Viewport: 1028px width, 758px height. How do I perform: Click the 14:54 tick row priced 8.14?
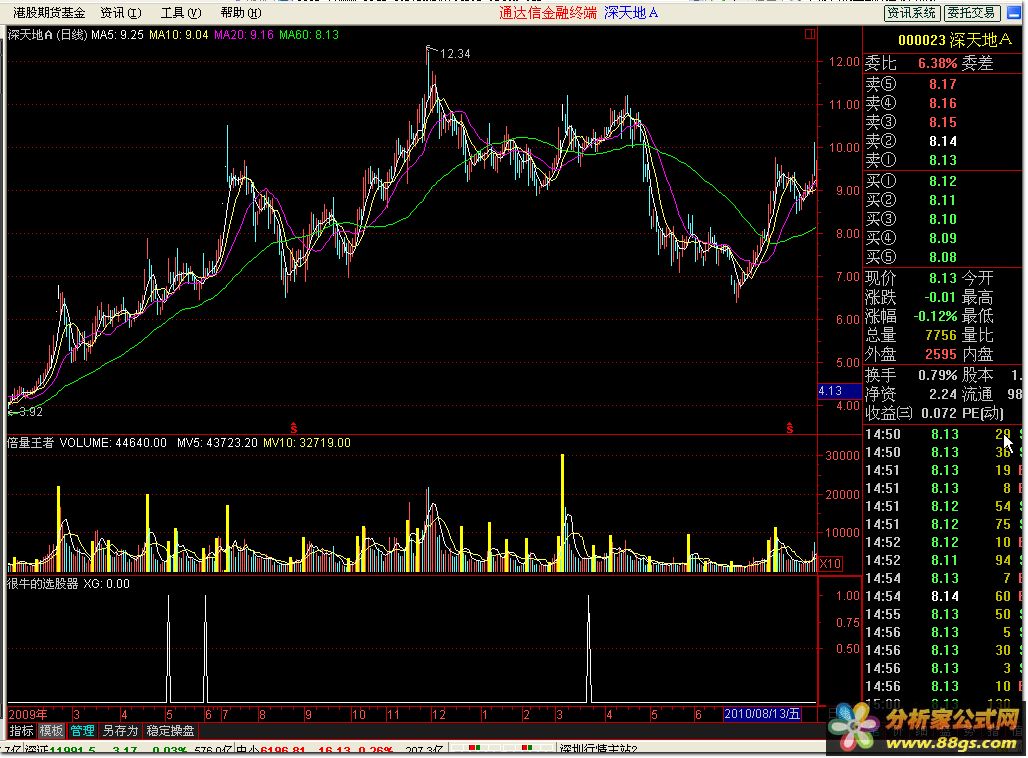tap(943, 596)
